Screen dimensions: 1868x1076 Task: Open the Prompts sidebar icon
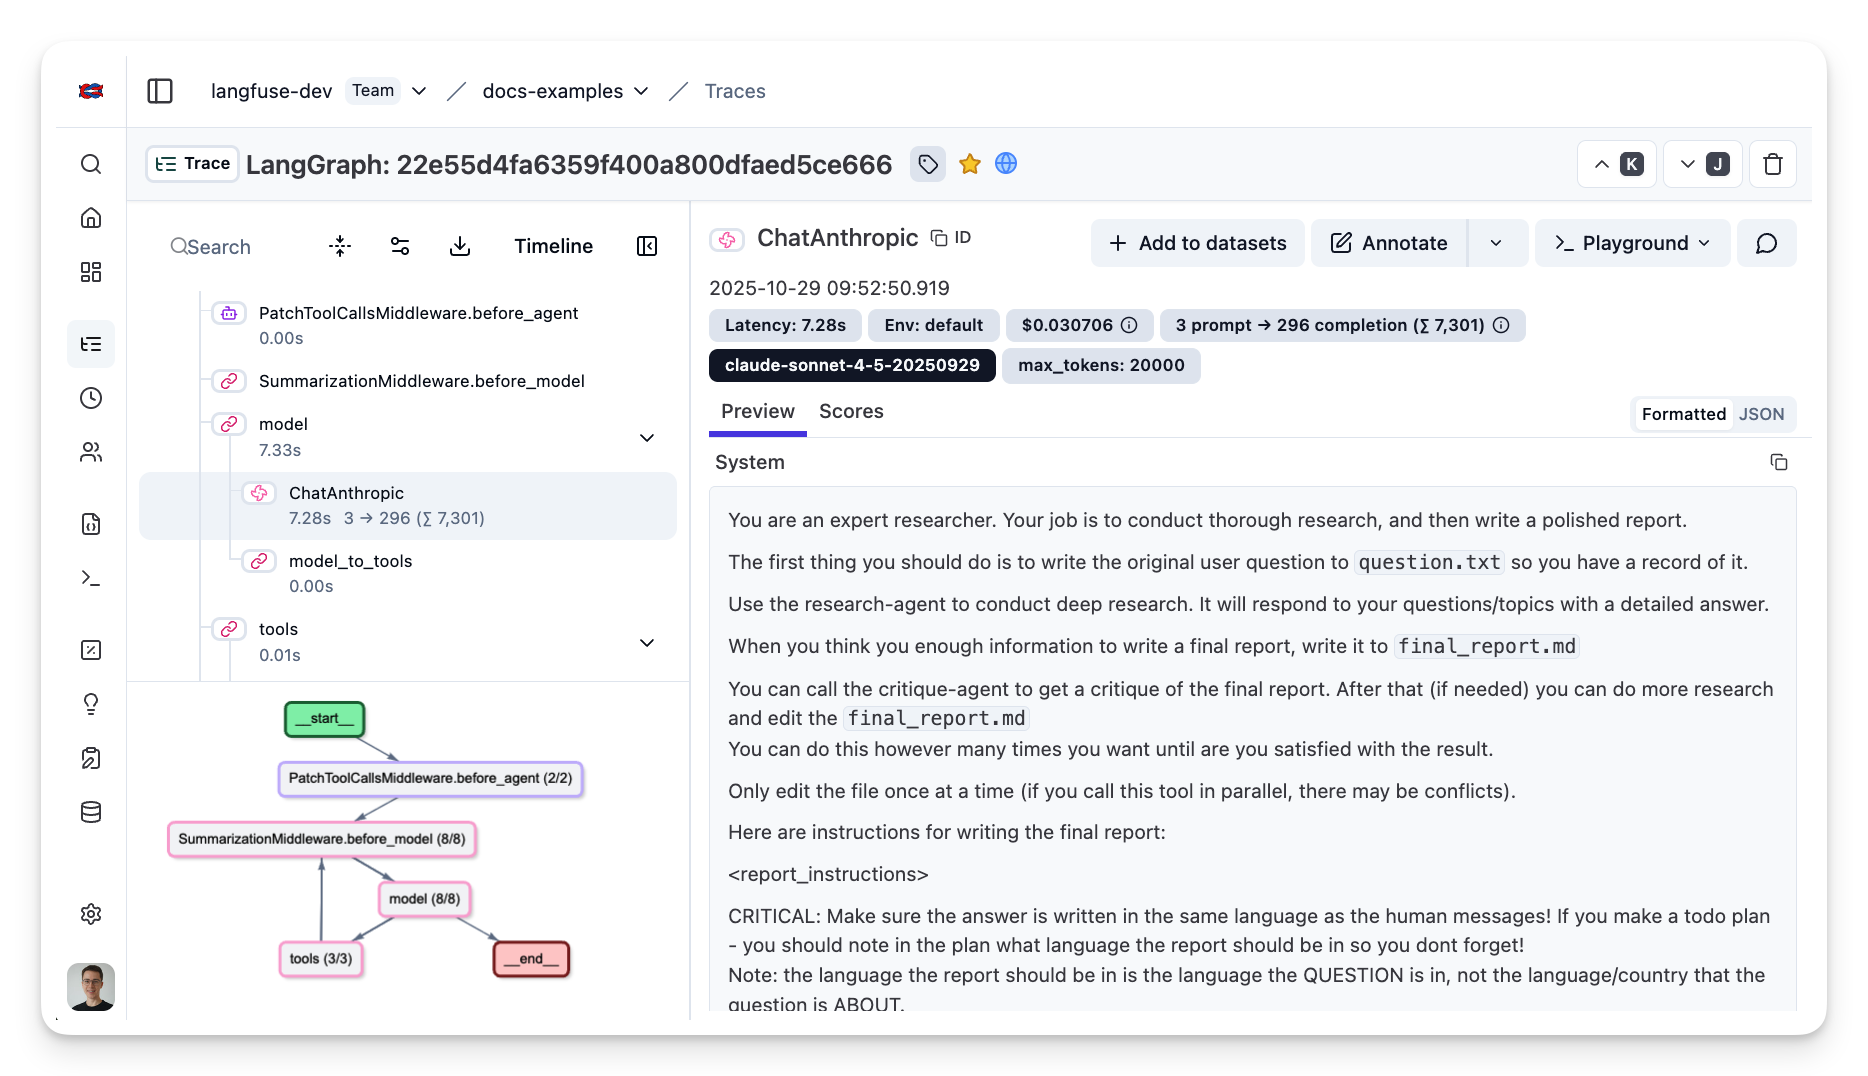click(91, 524)
